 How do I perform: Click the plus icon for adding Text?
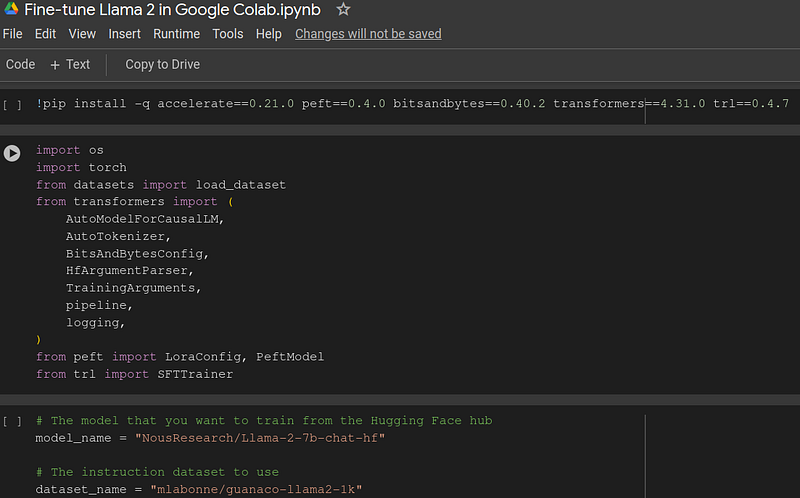tap(55, 65)
